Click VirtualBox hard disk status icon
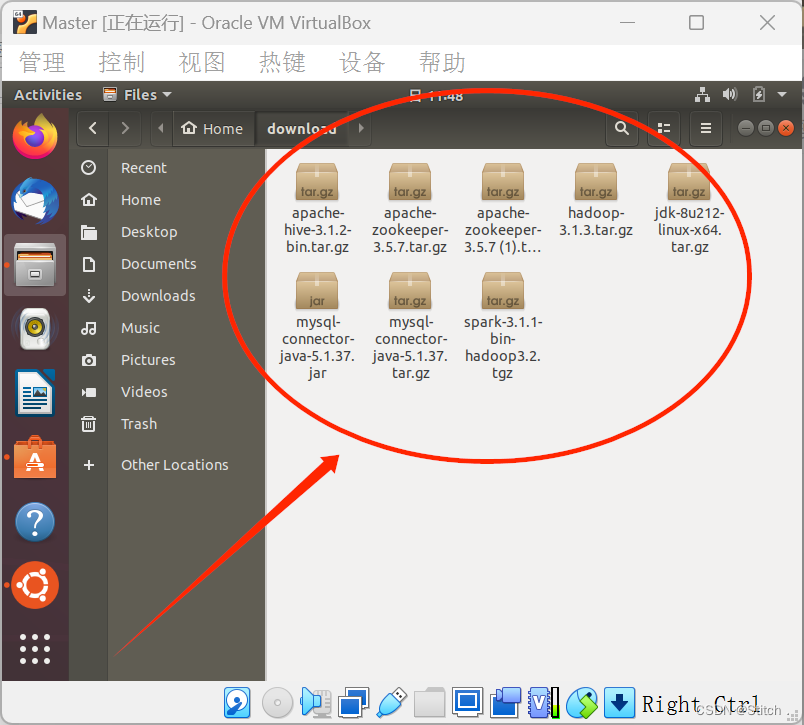 tap(237, 702)
